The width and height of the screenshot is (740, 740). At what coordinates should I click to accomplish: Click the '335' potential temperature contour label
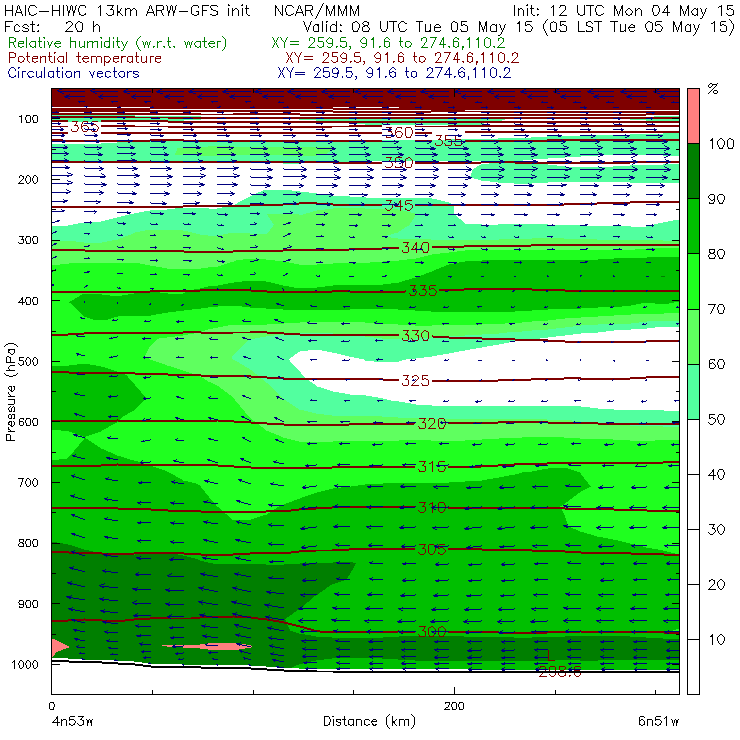pyautogui.click(x=422, y=291)
